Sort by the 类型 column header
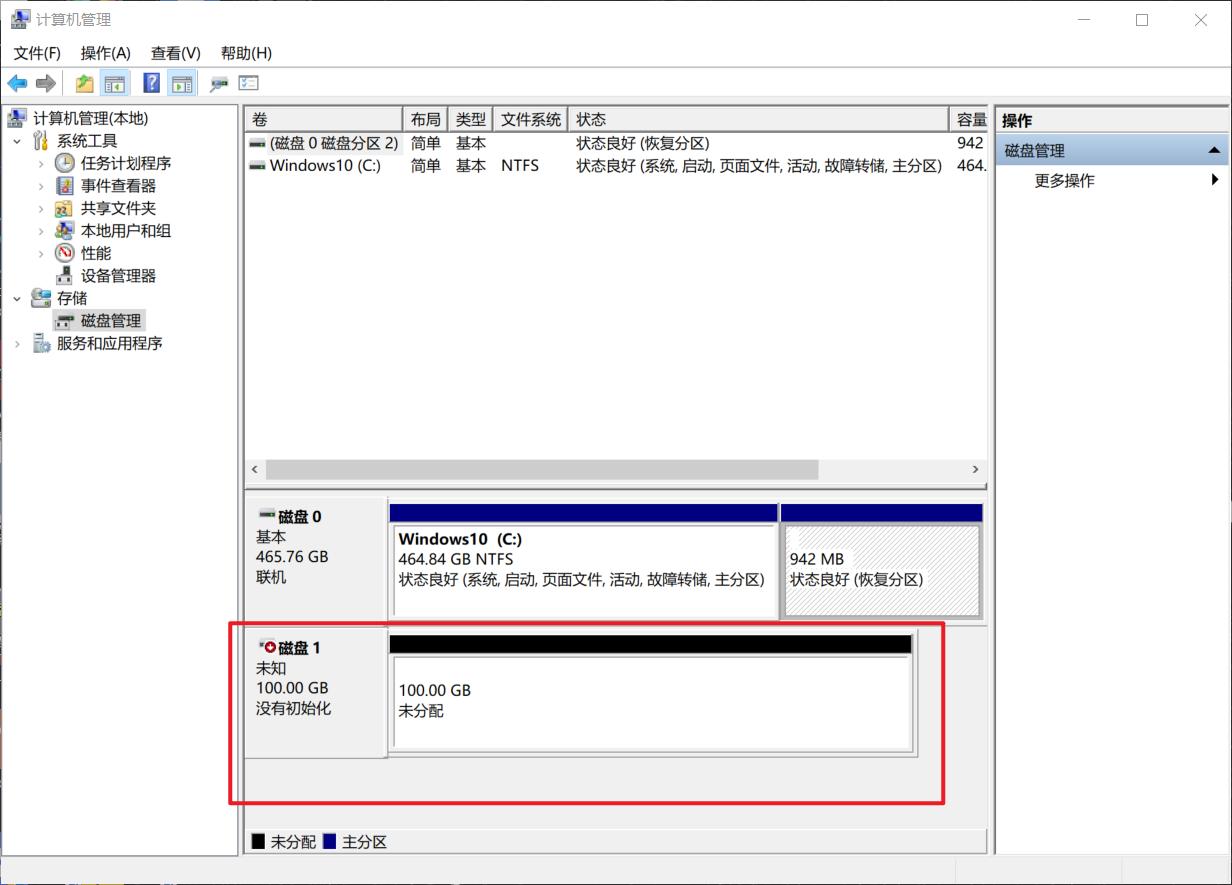 [471, 119]
